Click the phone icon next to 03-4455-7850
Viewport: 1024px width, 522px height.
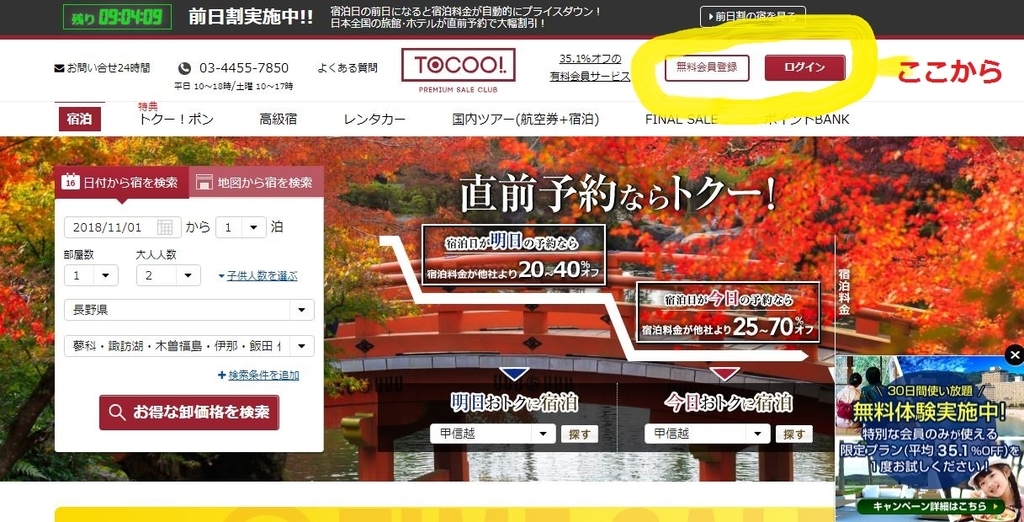coord(185,68)
